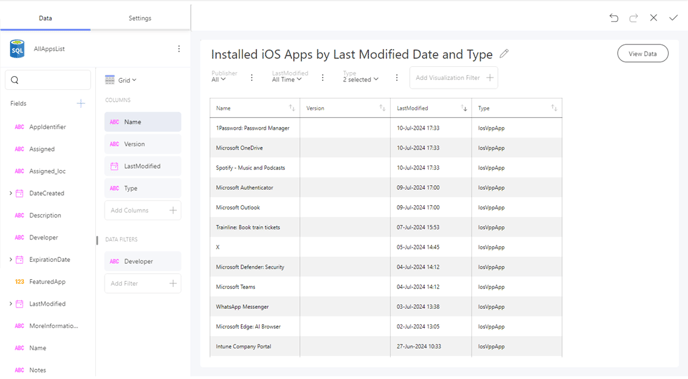The height and width of the screenshot is (379, 688).
Task: Click the View Data button
Action: [643, 54]
